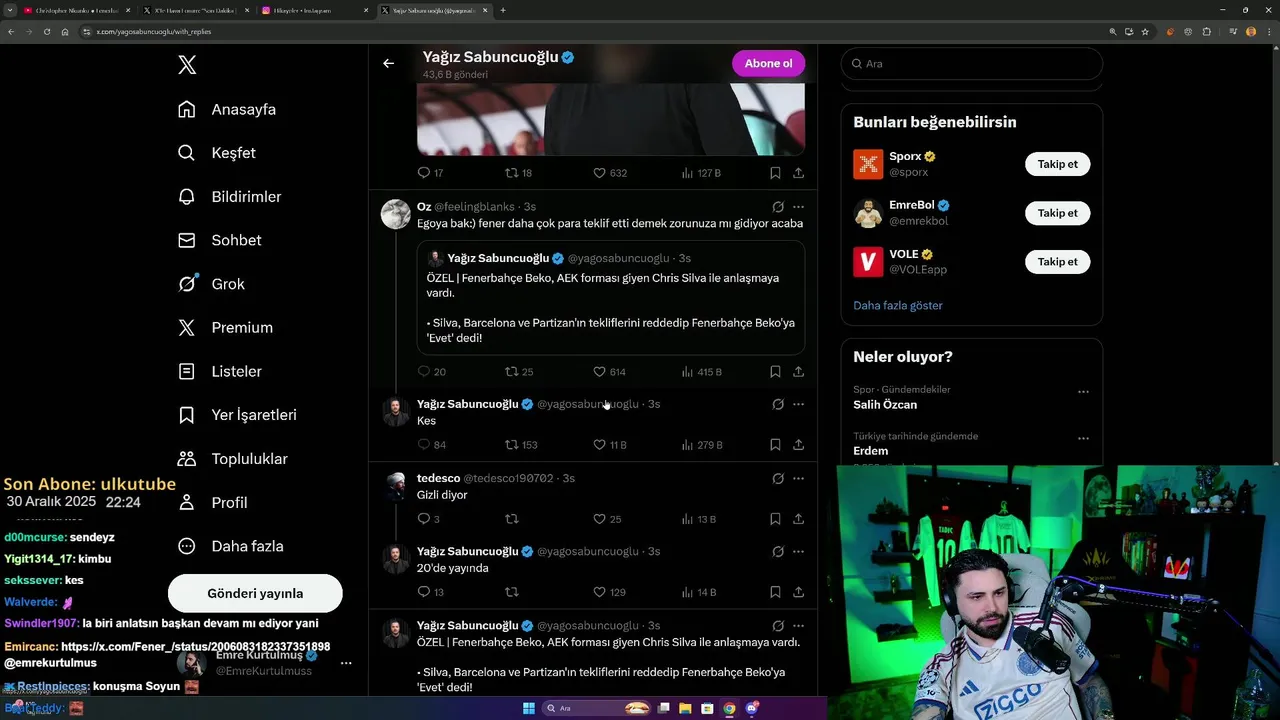Screen dimensions: 1280x720
Task: Bookmark the post with 632 likes
Action: click(775, 173)
